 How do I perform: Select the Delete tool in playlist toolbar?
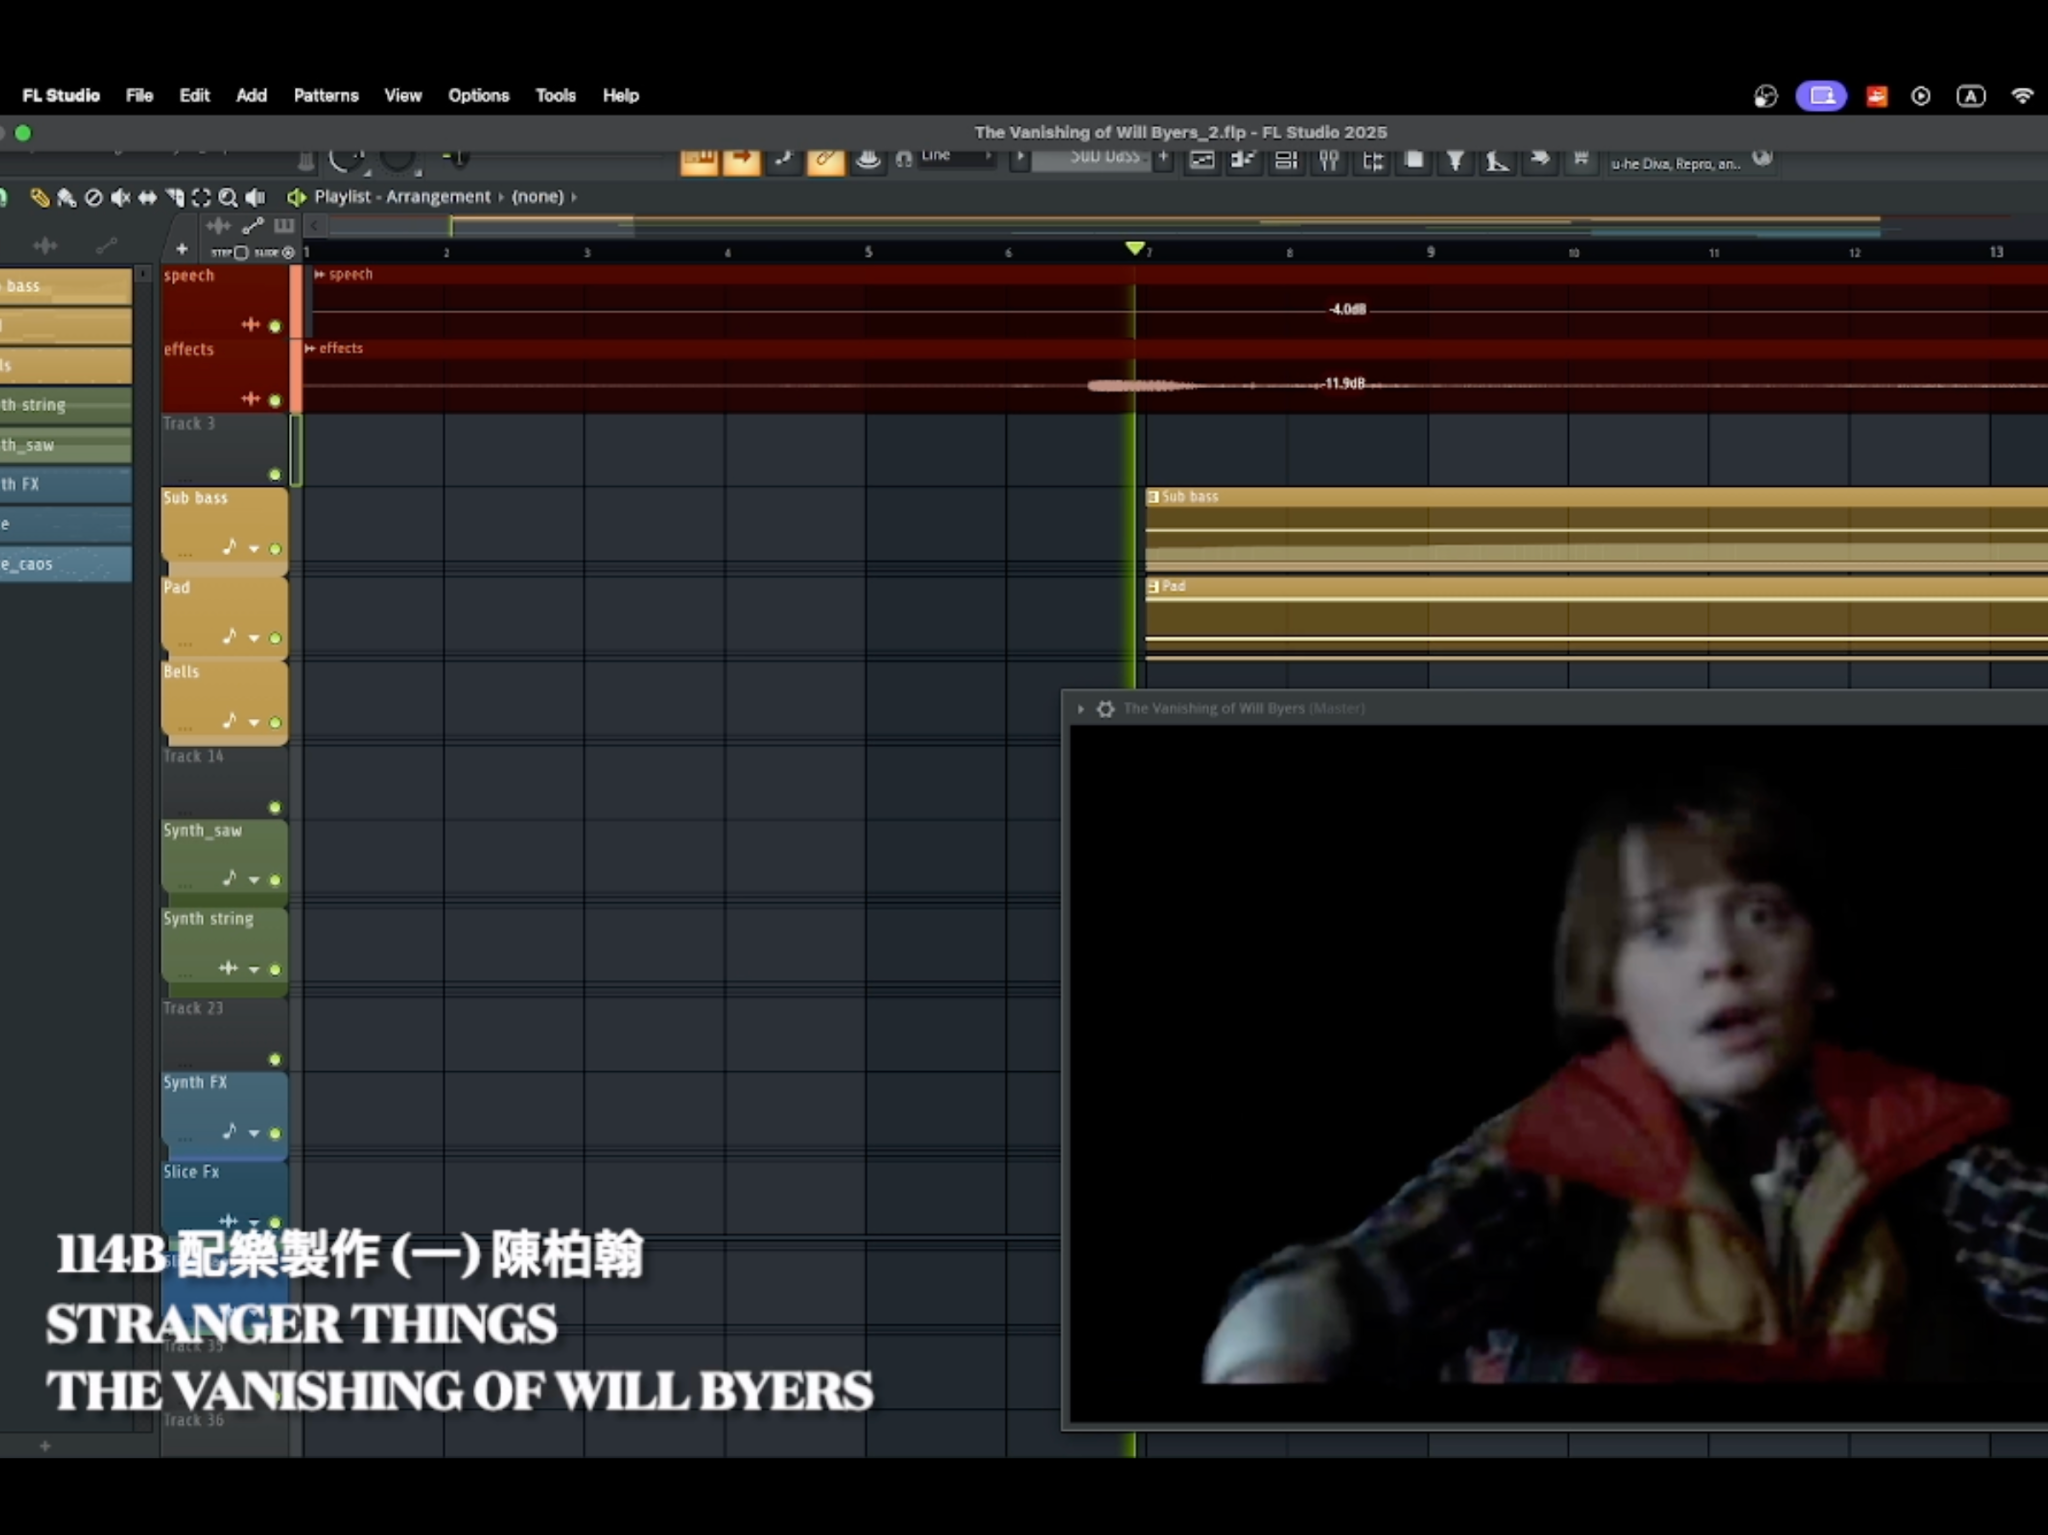[x=93, y=198]
